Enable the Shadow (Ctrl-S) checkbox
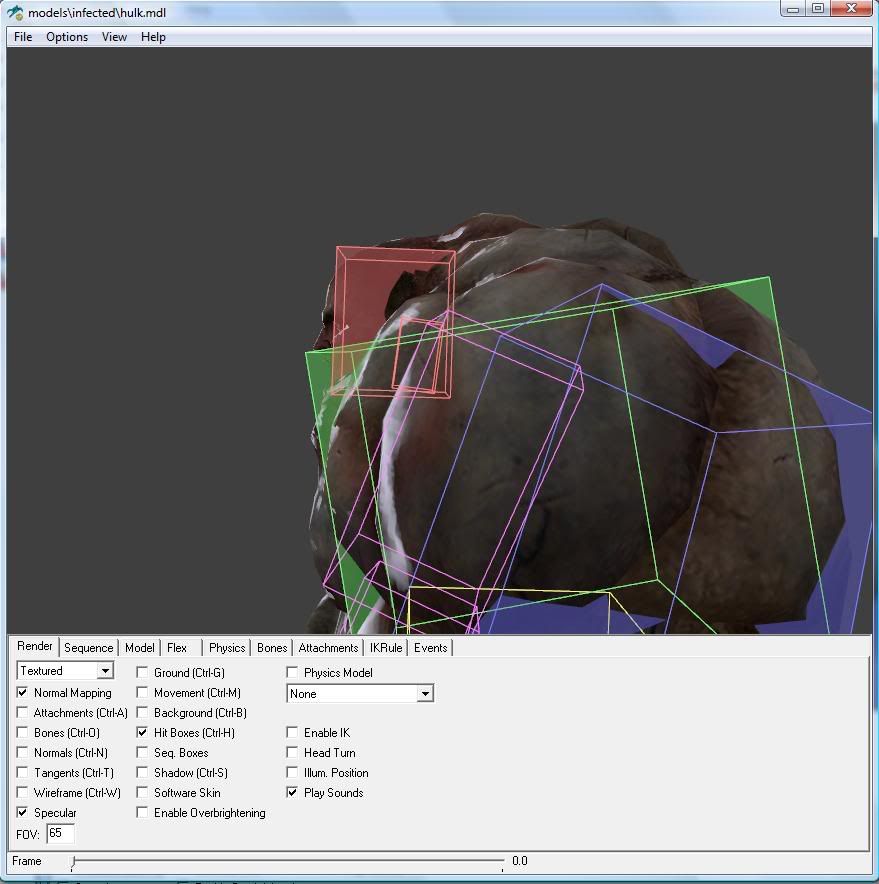This screenshot has height=884, width=879. [142, 772]
